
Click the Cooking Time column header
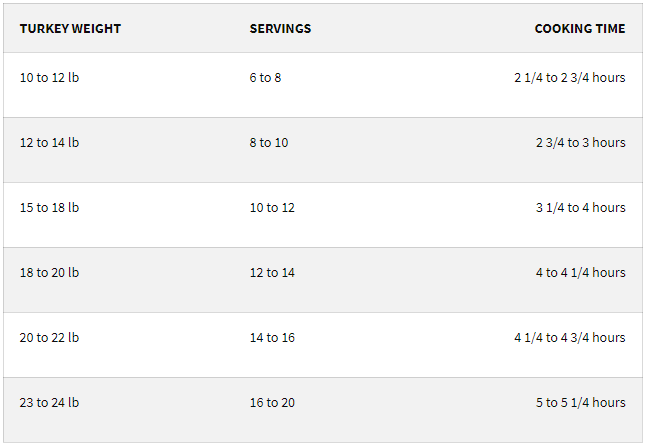tap(580, 29)
